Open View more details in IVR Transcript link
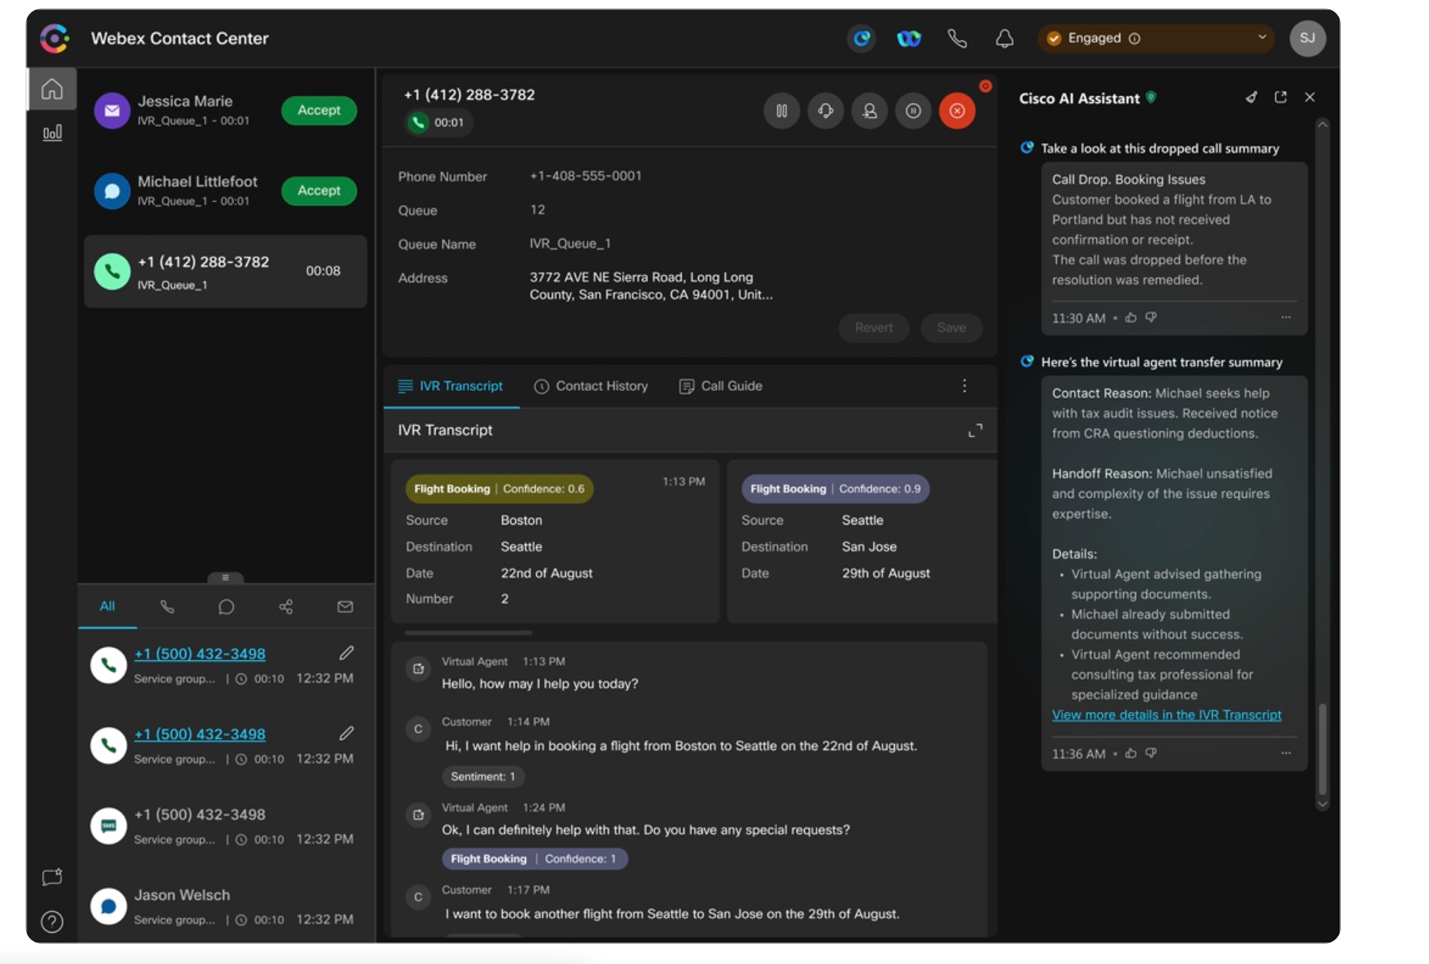Screen dimensions: 1429x964 (x=1166, y=715)
